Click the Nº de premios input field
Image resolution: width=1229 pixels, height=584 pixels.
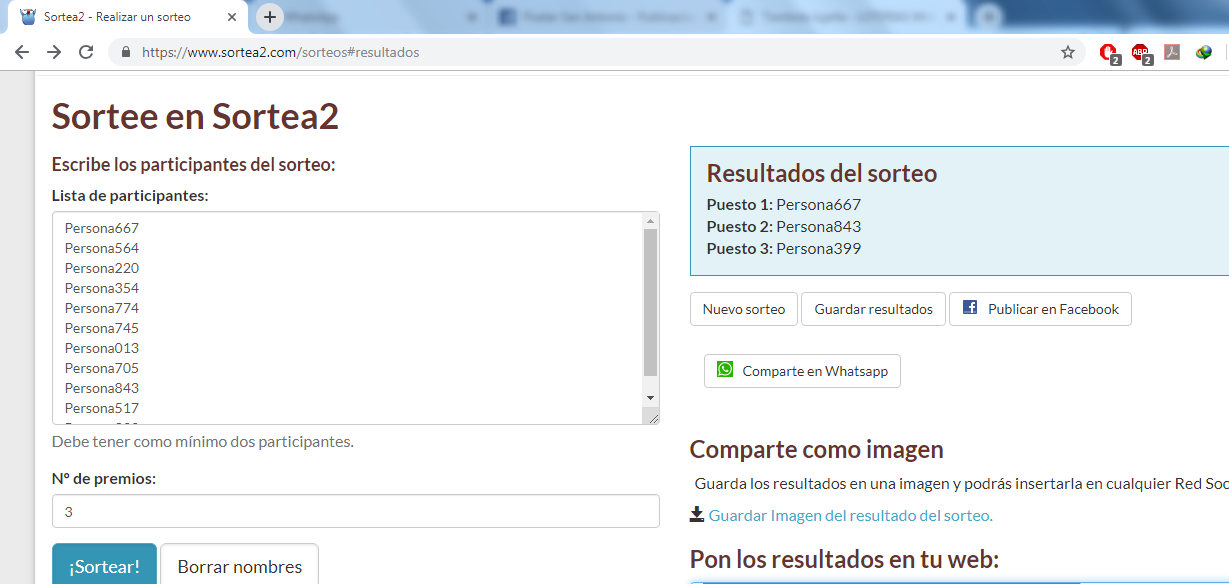point(356,511)
